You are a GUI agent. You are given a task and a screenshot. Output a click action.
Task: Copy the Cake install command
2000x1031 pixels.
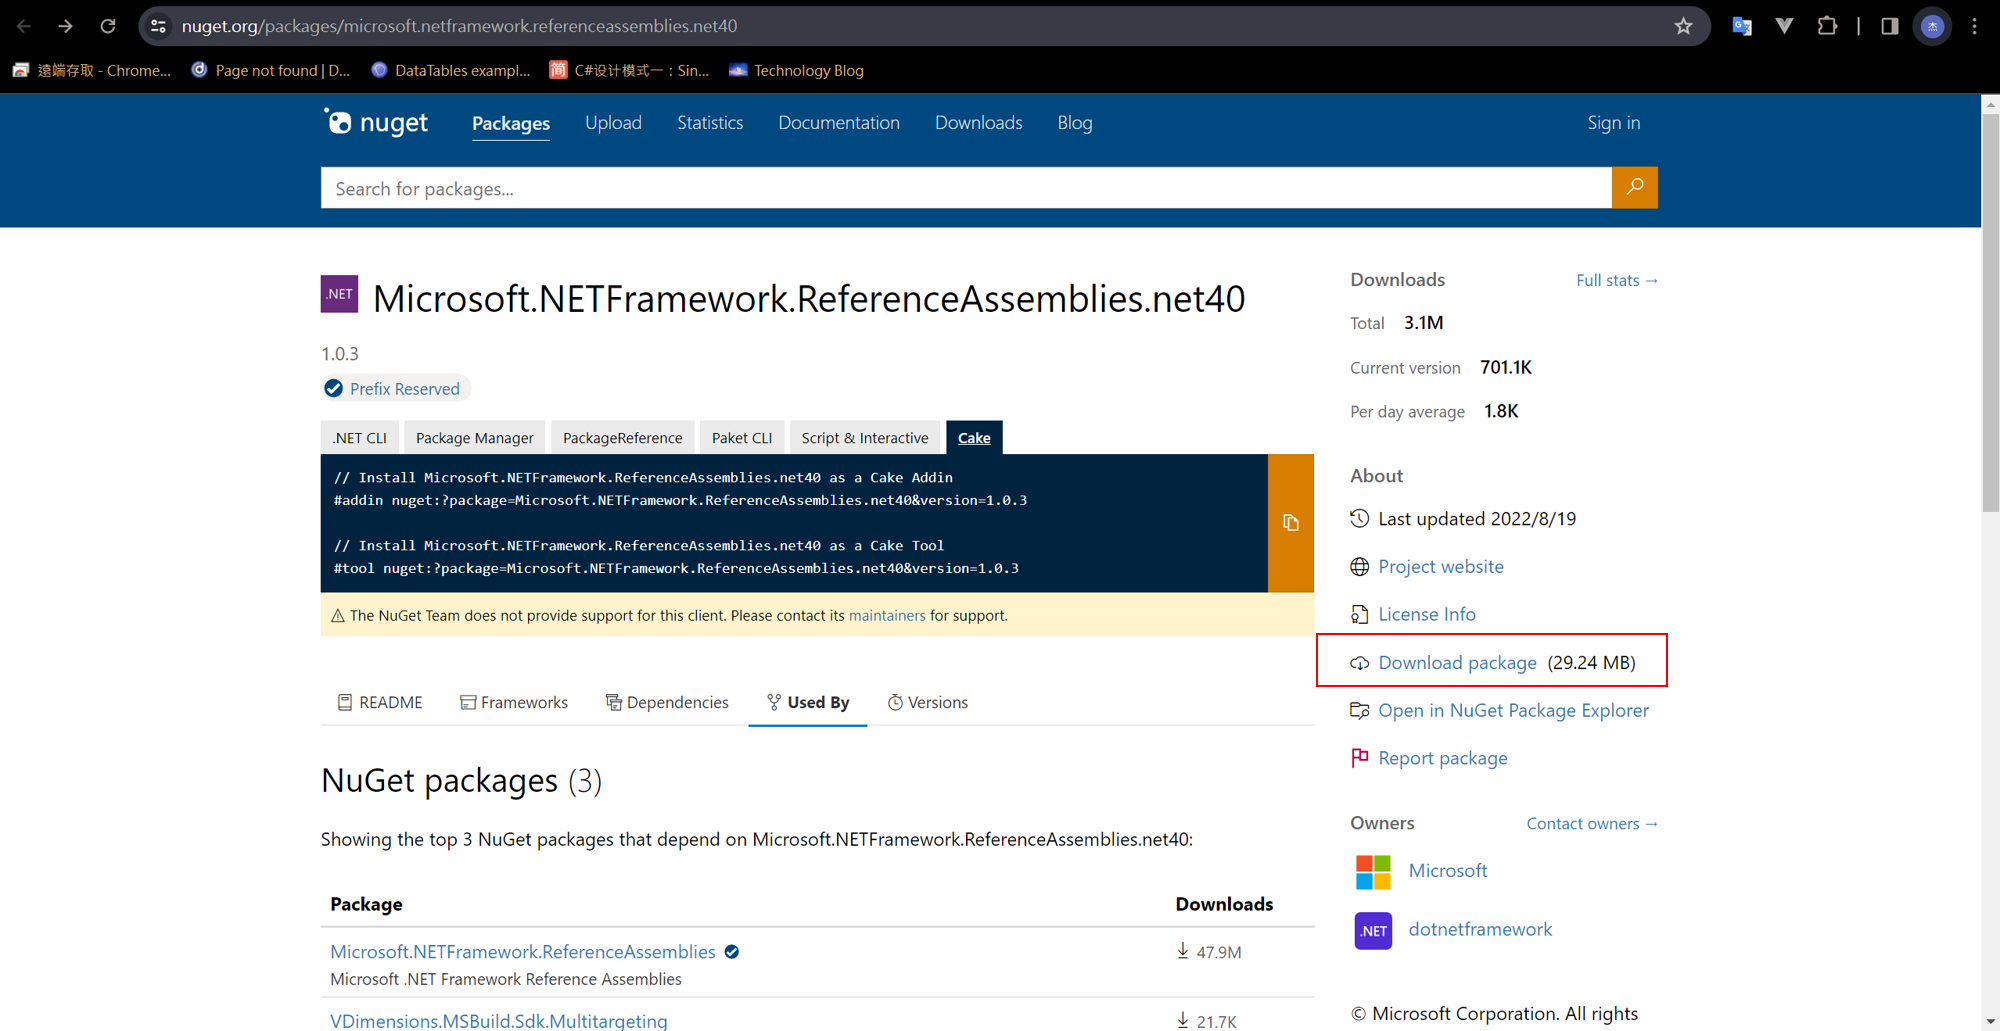click(x=1290, y=523)
